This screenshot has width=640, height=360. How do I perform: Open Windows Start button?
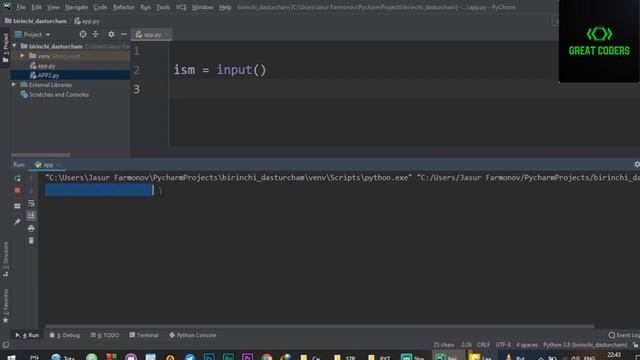[11, 357]
